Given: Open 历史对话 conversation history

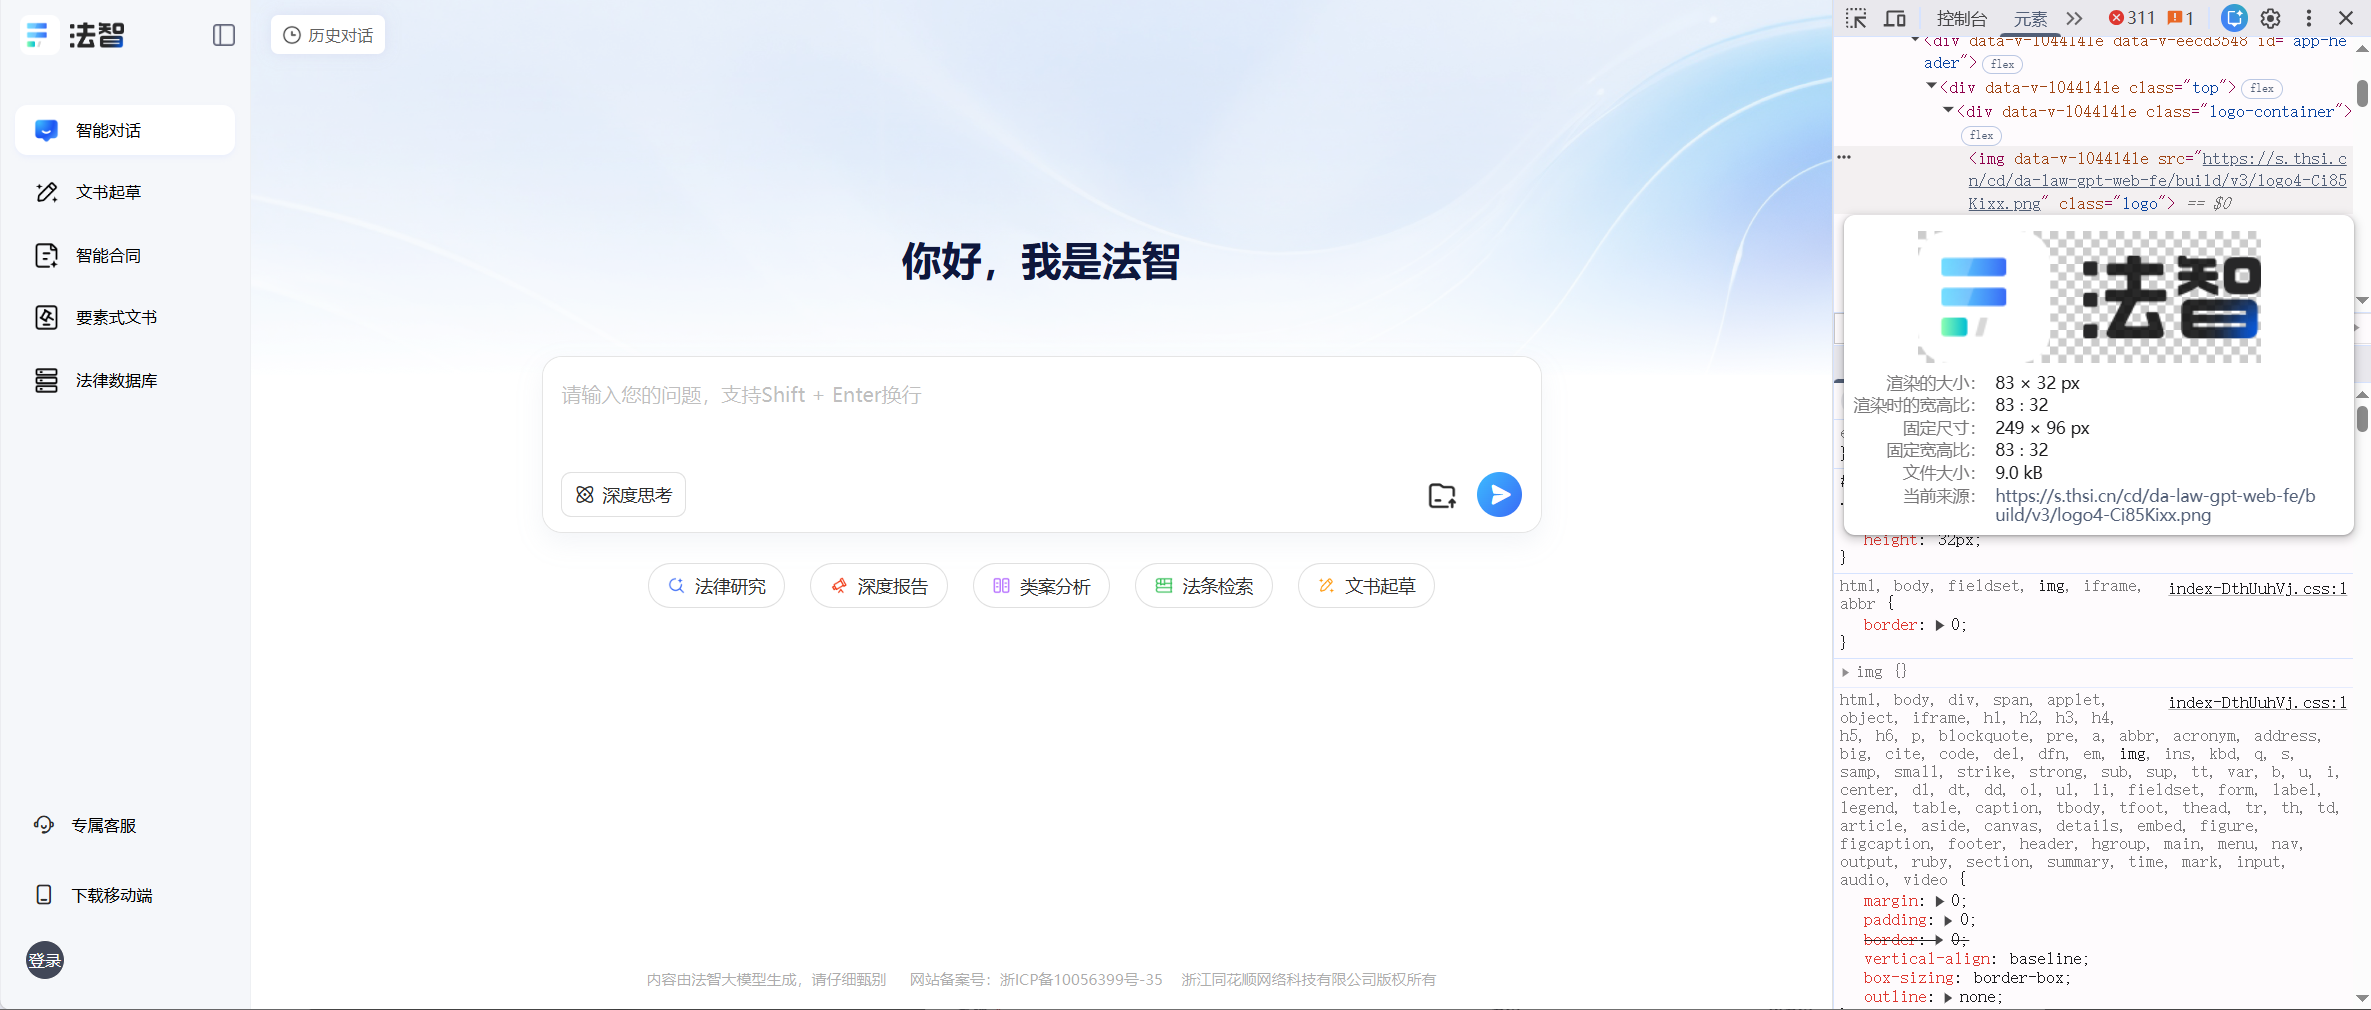Looking at the screenshot, I should pos(328,35).
